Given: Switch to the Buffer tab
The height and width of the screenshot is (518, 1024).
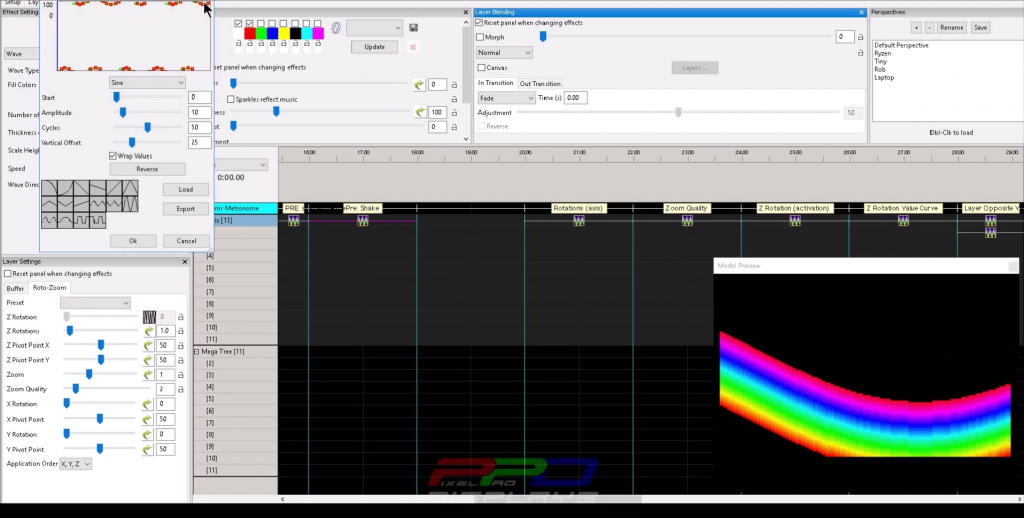Looking at the screenshot, I should coord(15,288).
